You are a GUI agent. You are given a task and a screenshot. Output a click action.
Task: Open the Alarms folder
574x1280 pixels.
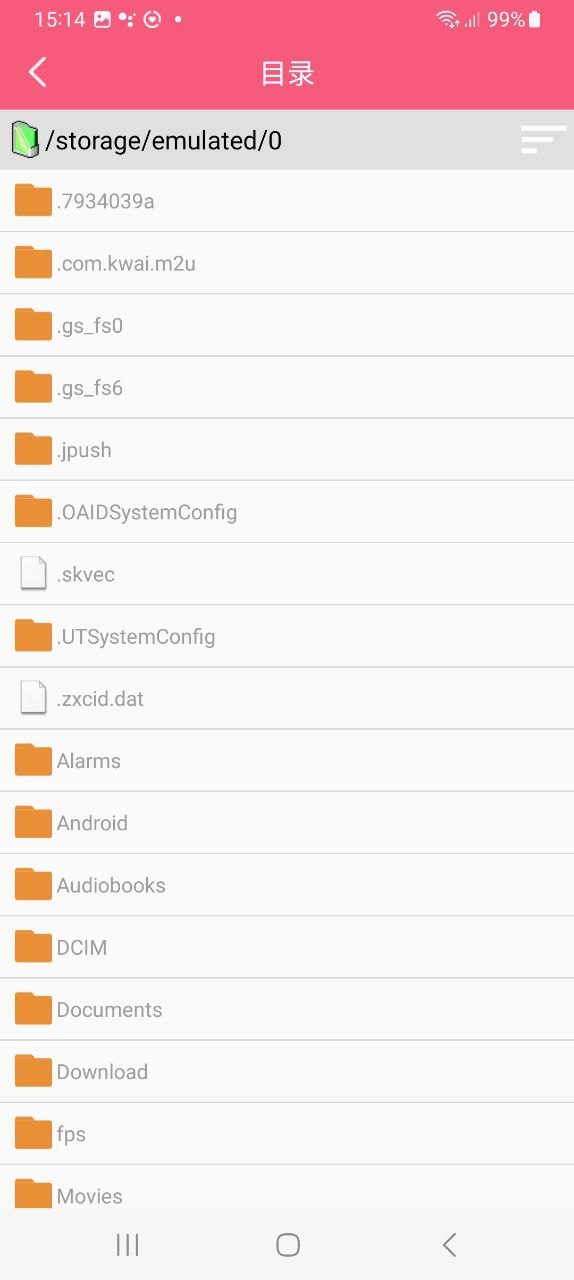(x=287, y=760)
